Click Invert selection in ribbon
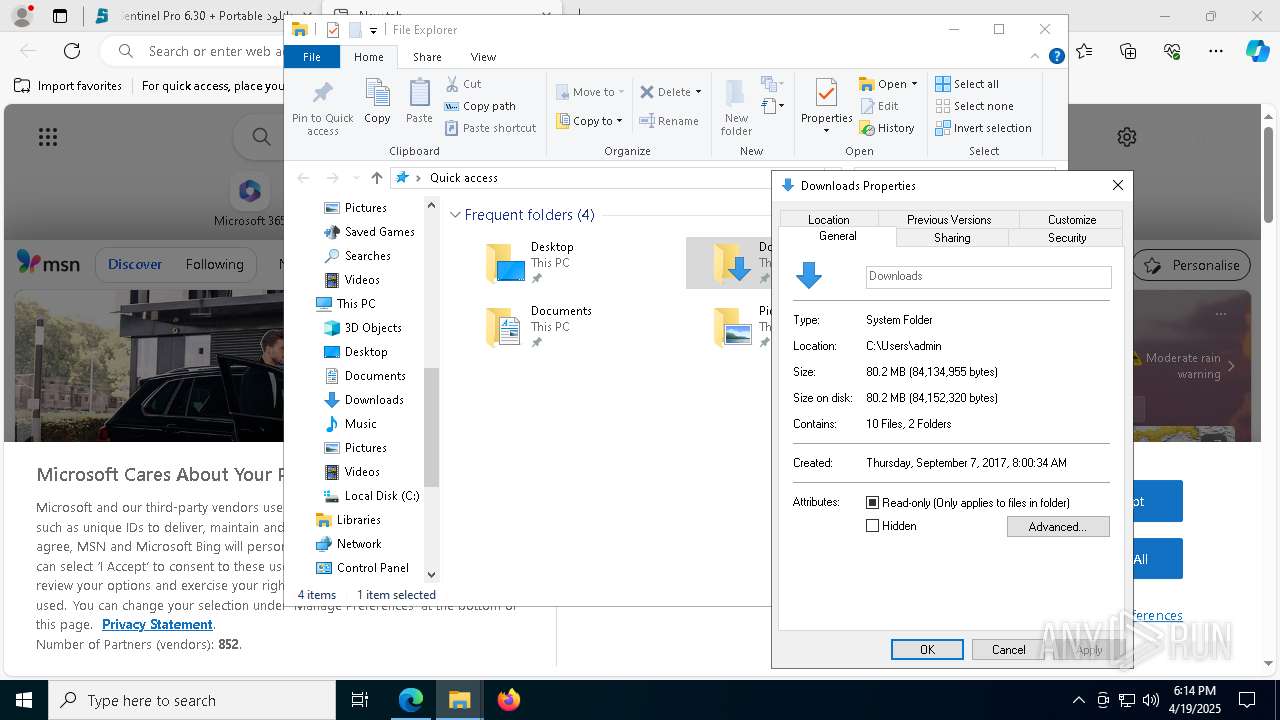The height and width of the screenshot is (720, 1280). click(x=983, y=128)
